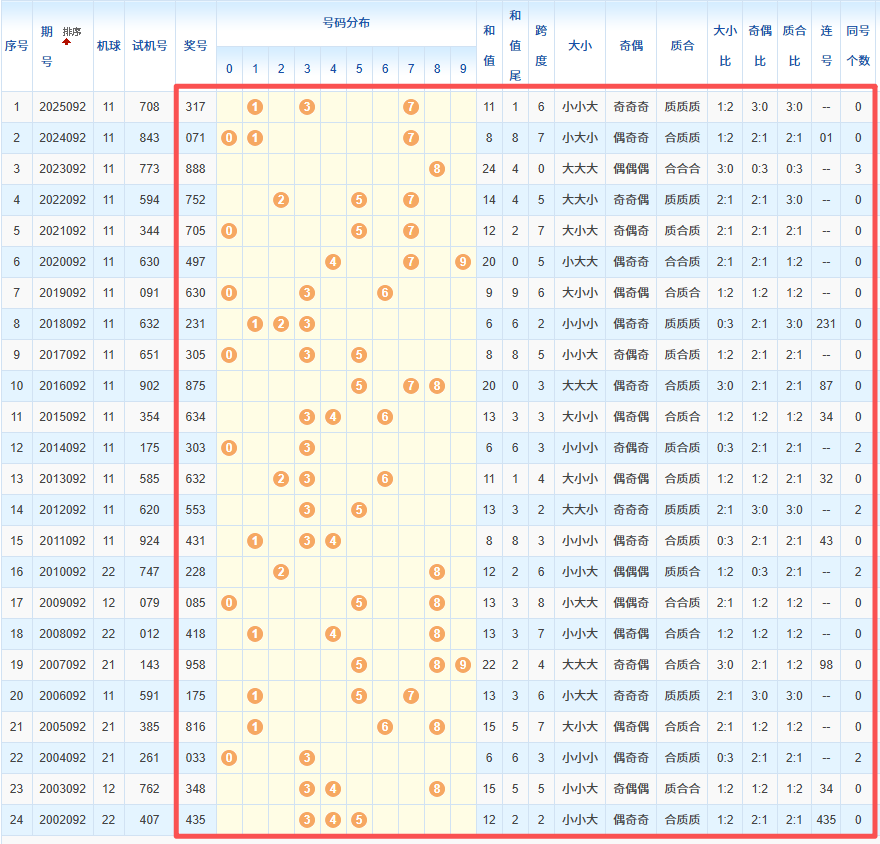
Task: Click the 排序 sort label
Action: [x=72, y=32]
